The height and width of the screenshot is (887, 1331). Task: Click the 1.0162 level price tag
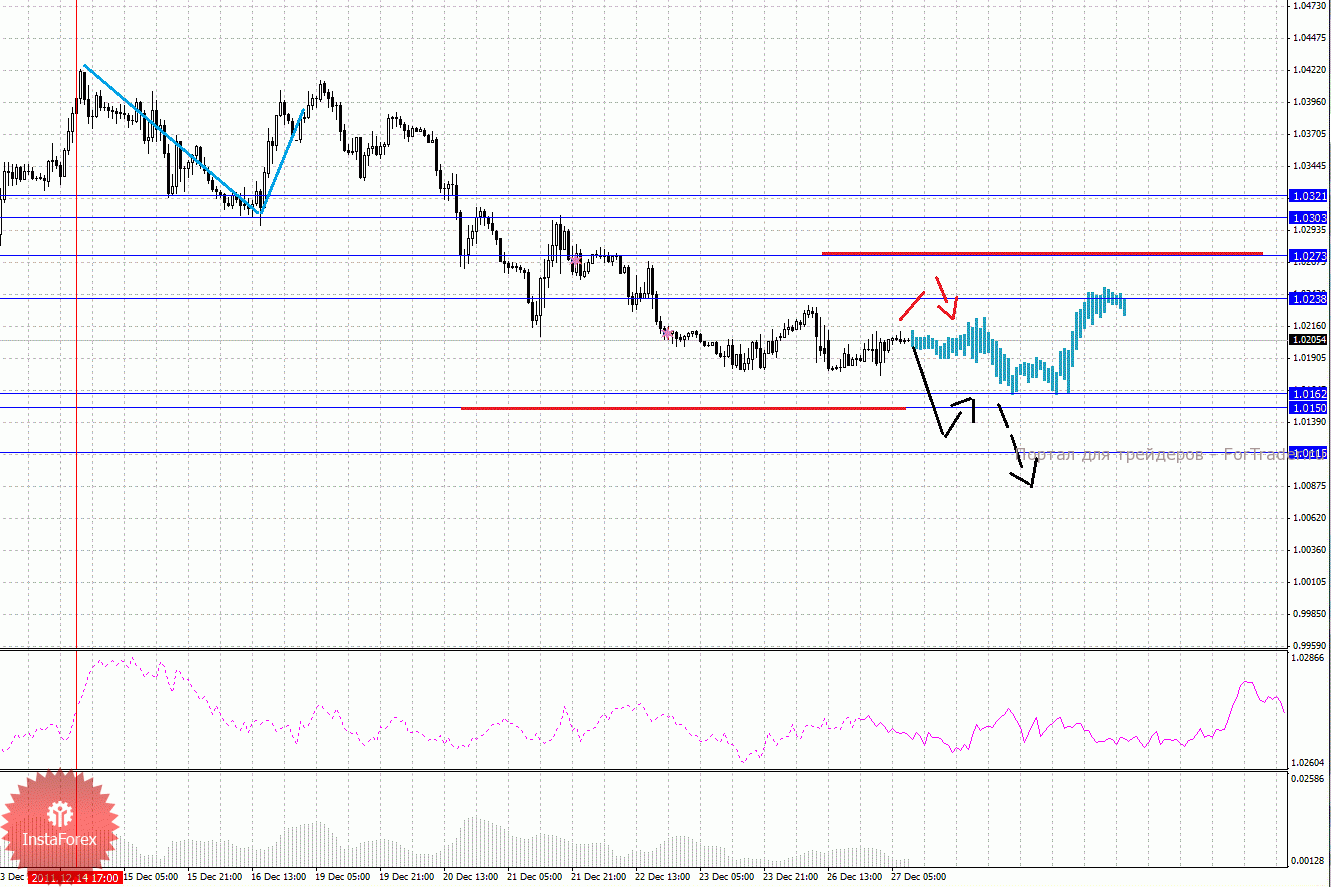pyautogui.click(x=1309, y=394)
